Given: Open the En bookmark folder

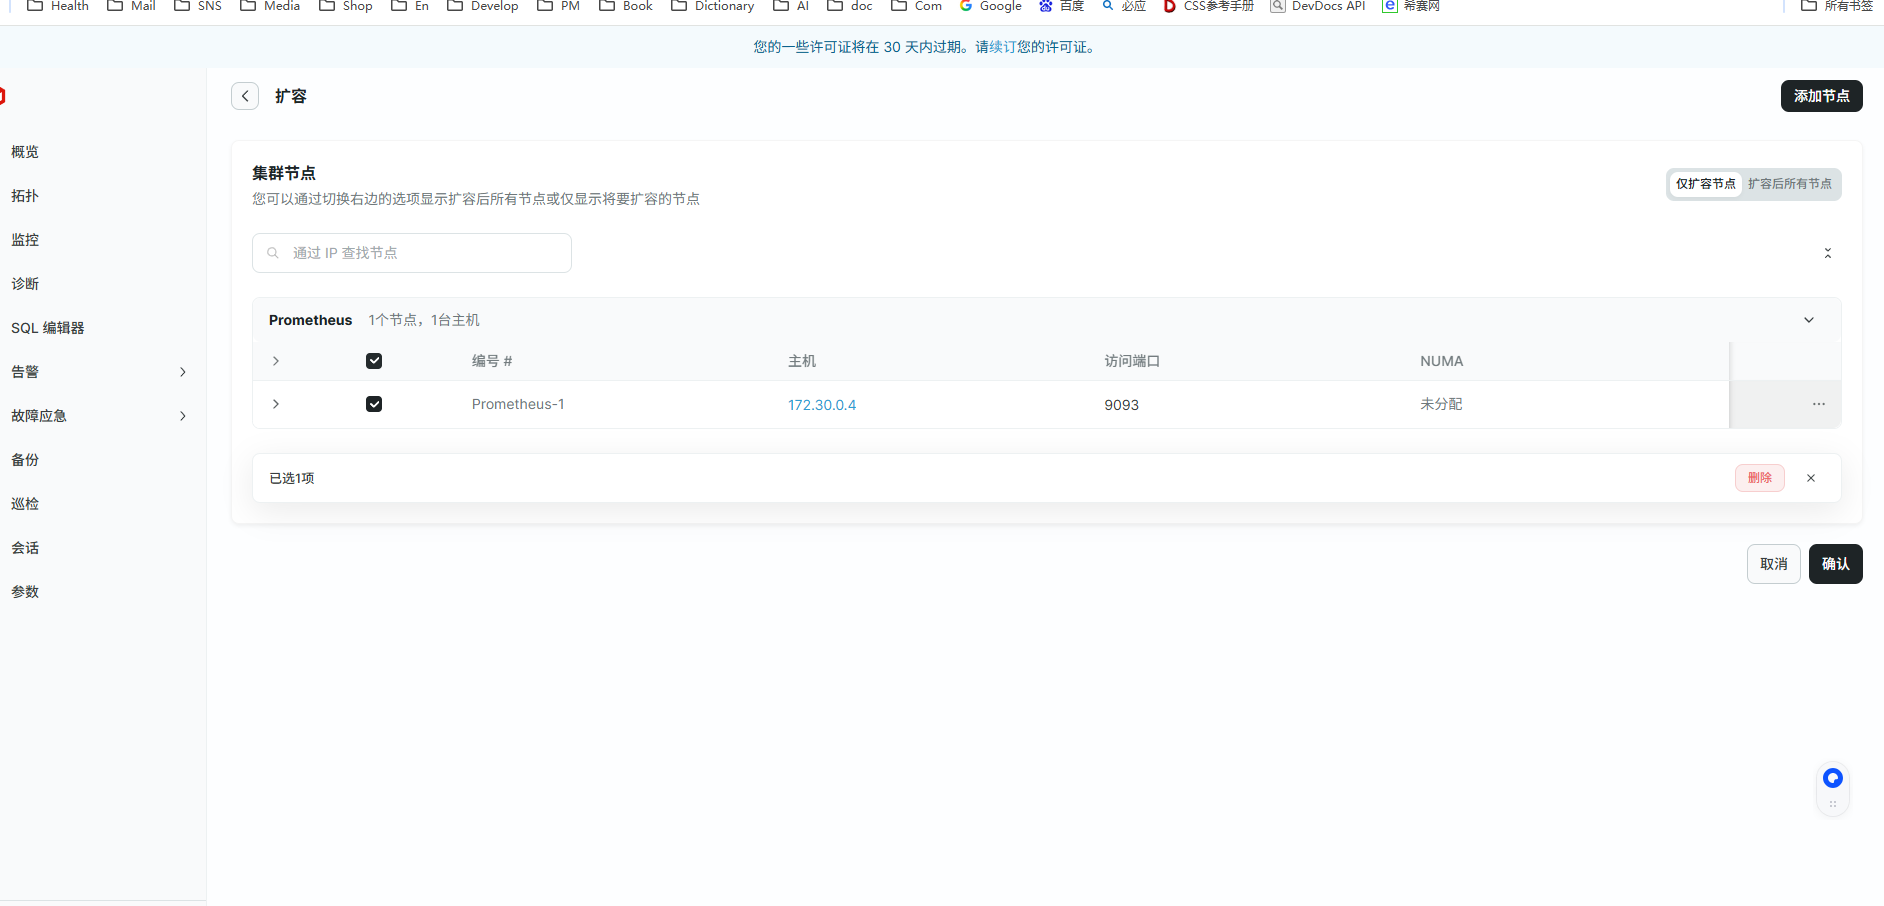Looking at the screenshot, I should click(410, 6).
